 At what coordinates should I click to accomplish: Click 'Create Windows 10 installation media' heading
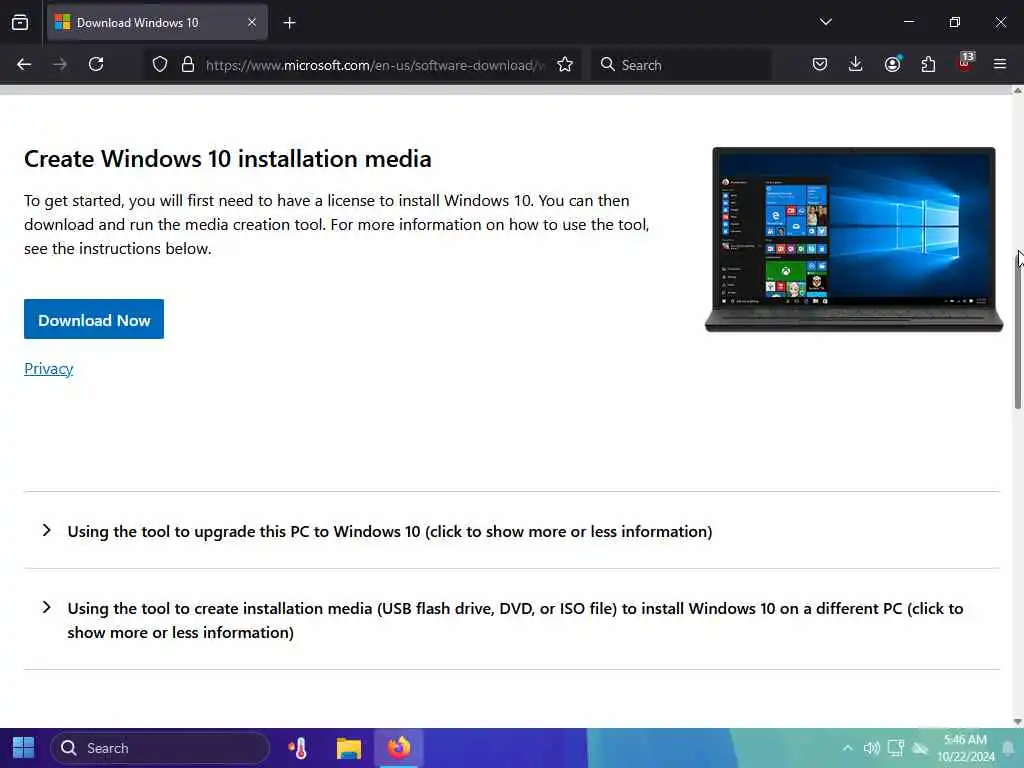[x=228, y=159]
